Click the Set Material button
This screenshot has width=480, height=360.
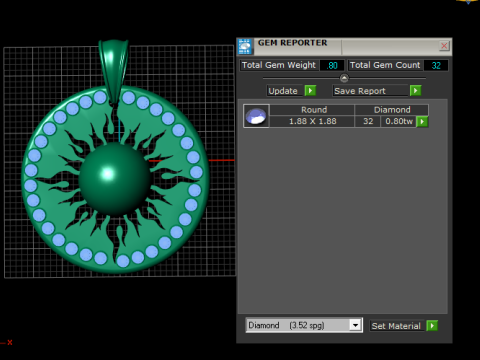point(397,326)
